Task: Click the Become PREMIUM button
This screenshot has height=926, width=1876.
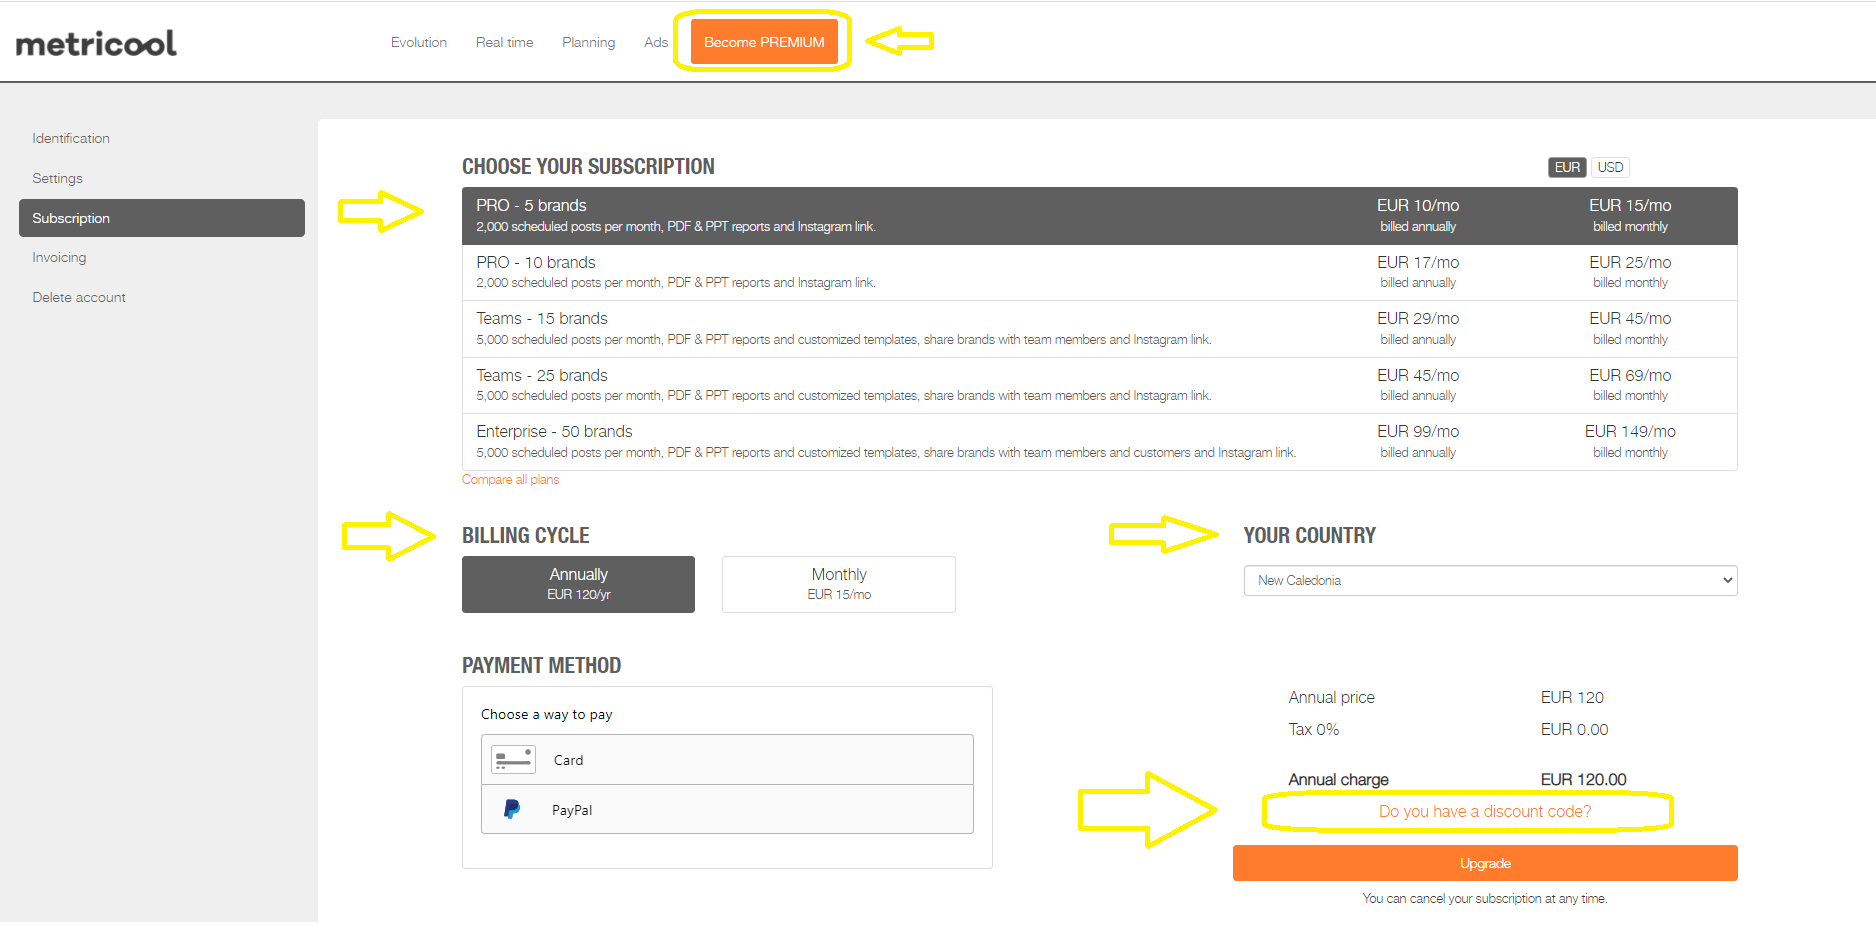Action: 764,42
